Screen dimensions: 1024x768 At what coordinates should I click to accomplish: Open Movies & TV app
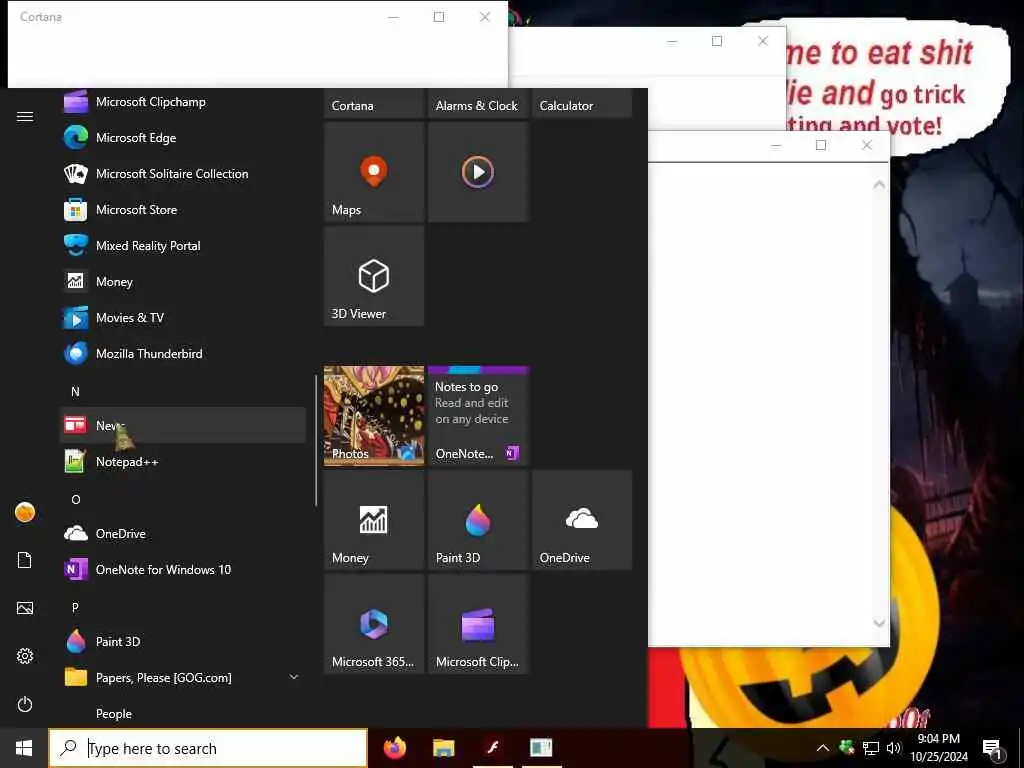(x=183, y=317)
